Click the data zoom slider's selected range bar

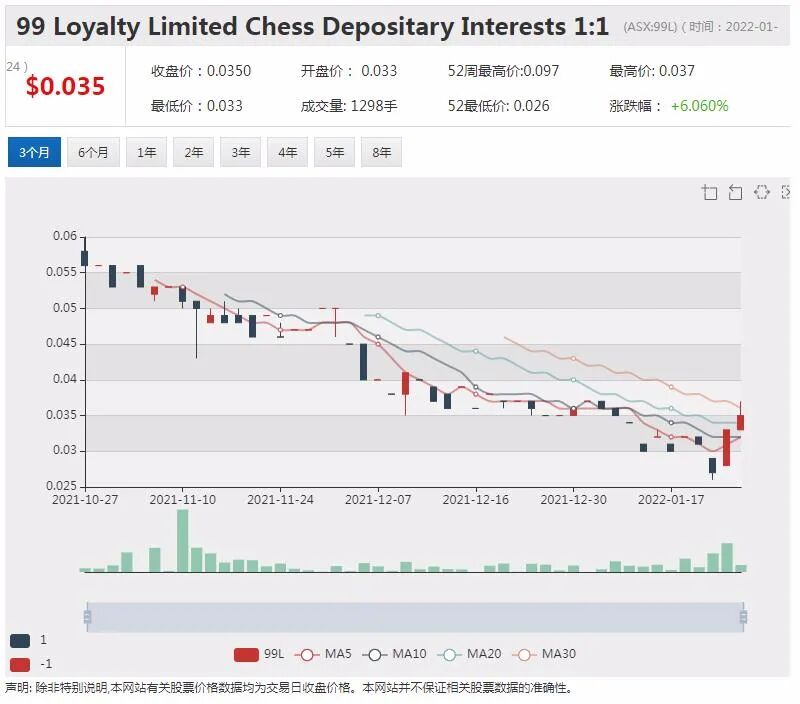[x=415, y=617]
